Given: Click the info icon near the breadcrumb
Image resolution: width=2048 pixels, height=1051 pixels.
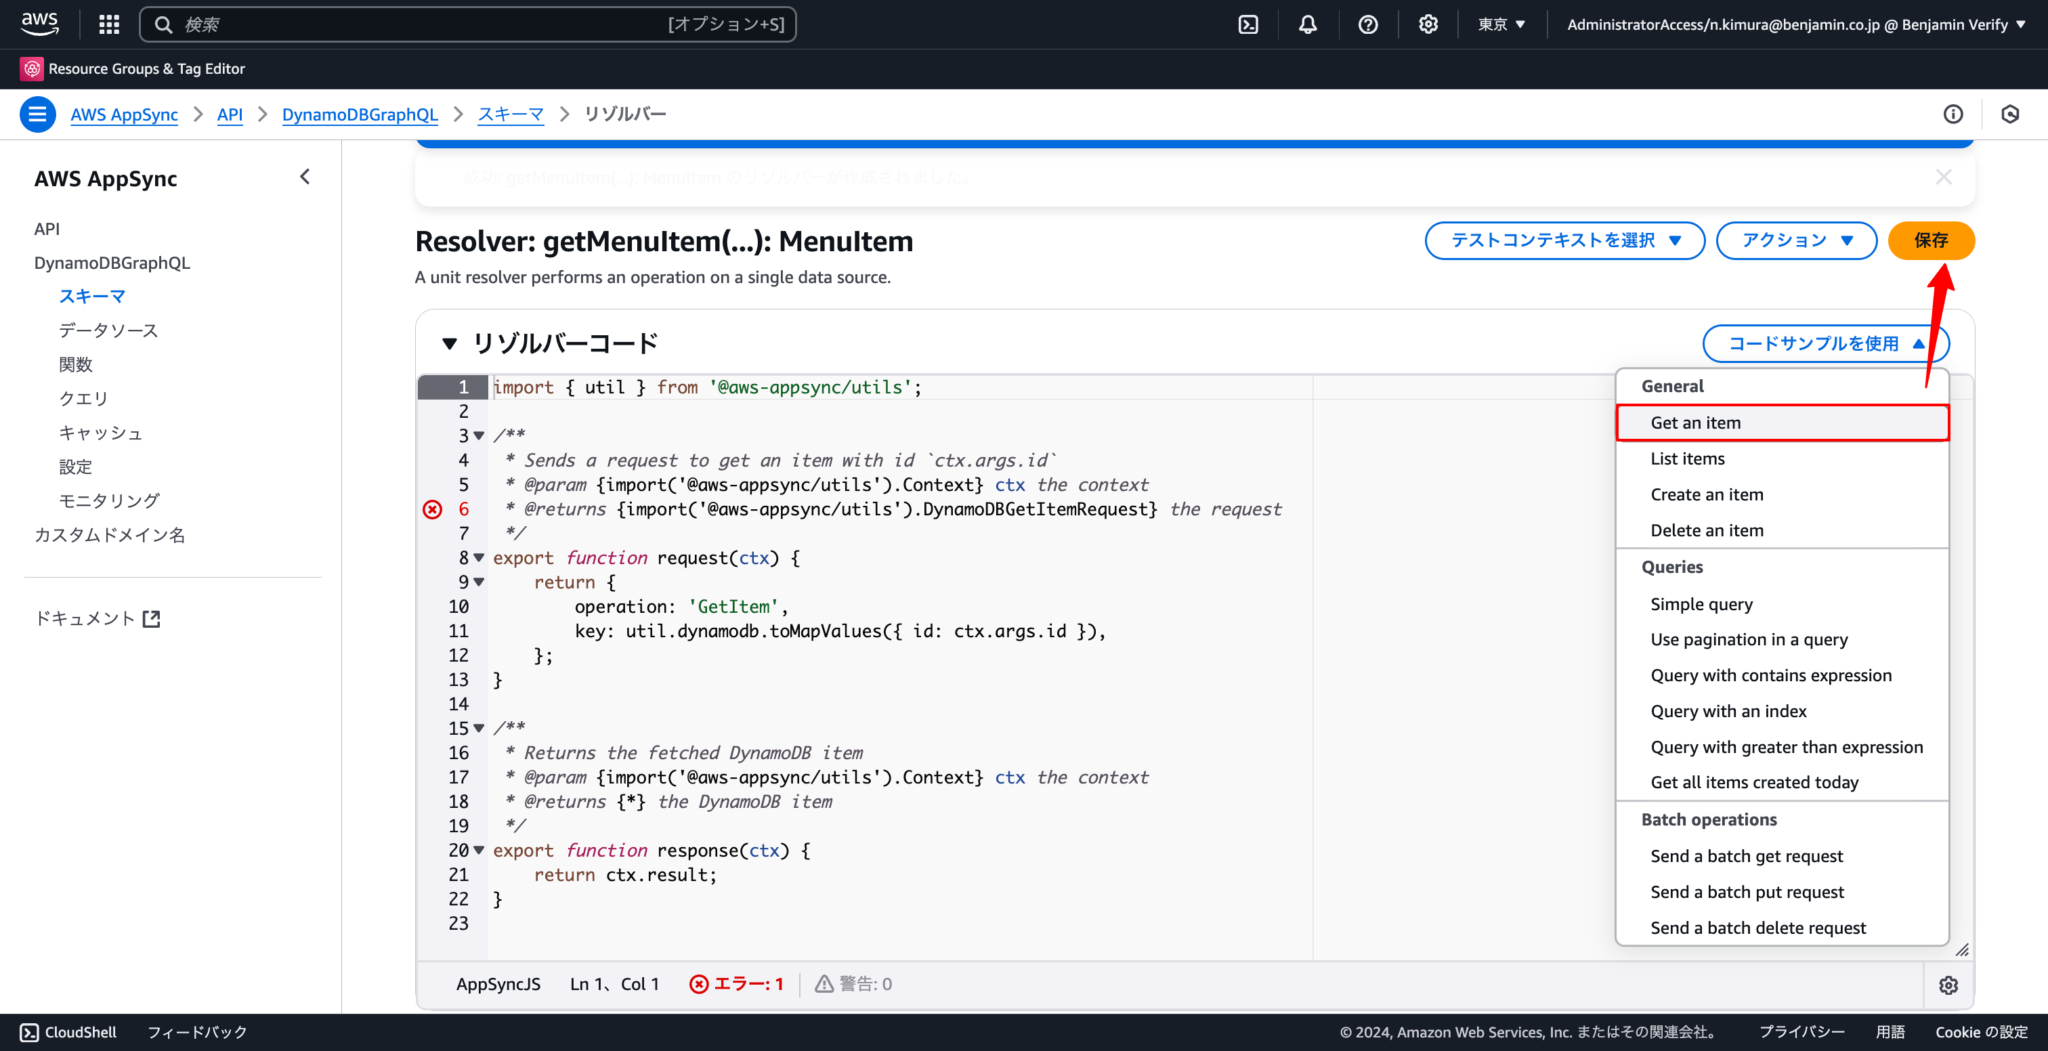Looking at the screenshot, I should point(1952,114).
